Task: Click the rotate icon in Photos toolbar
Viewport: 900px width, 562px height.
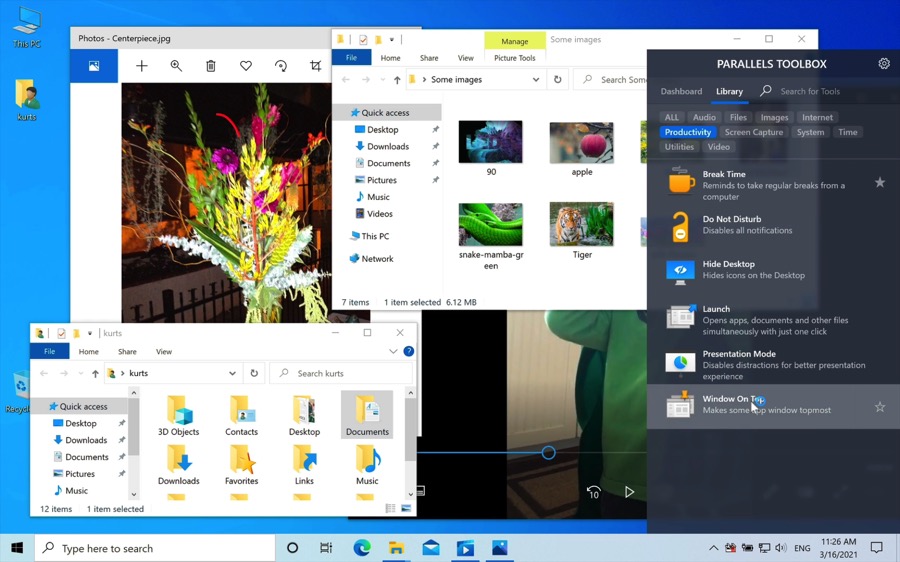Action: [281, 66]
